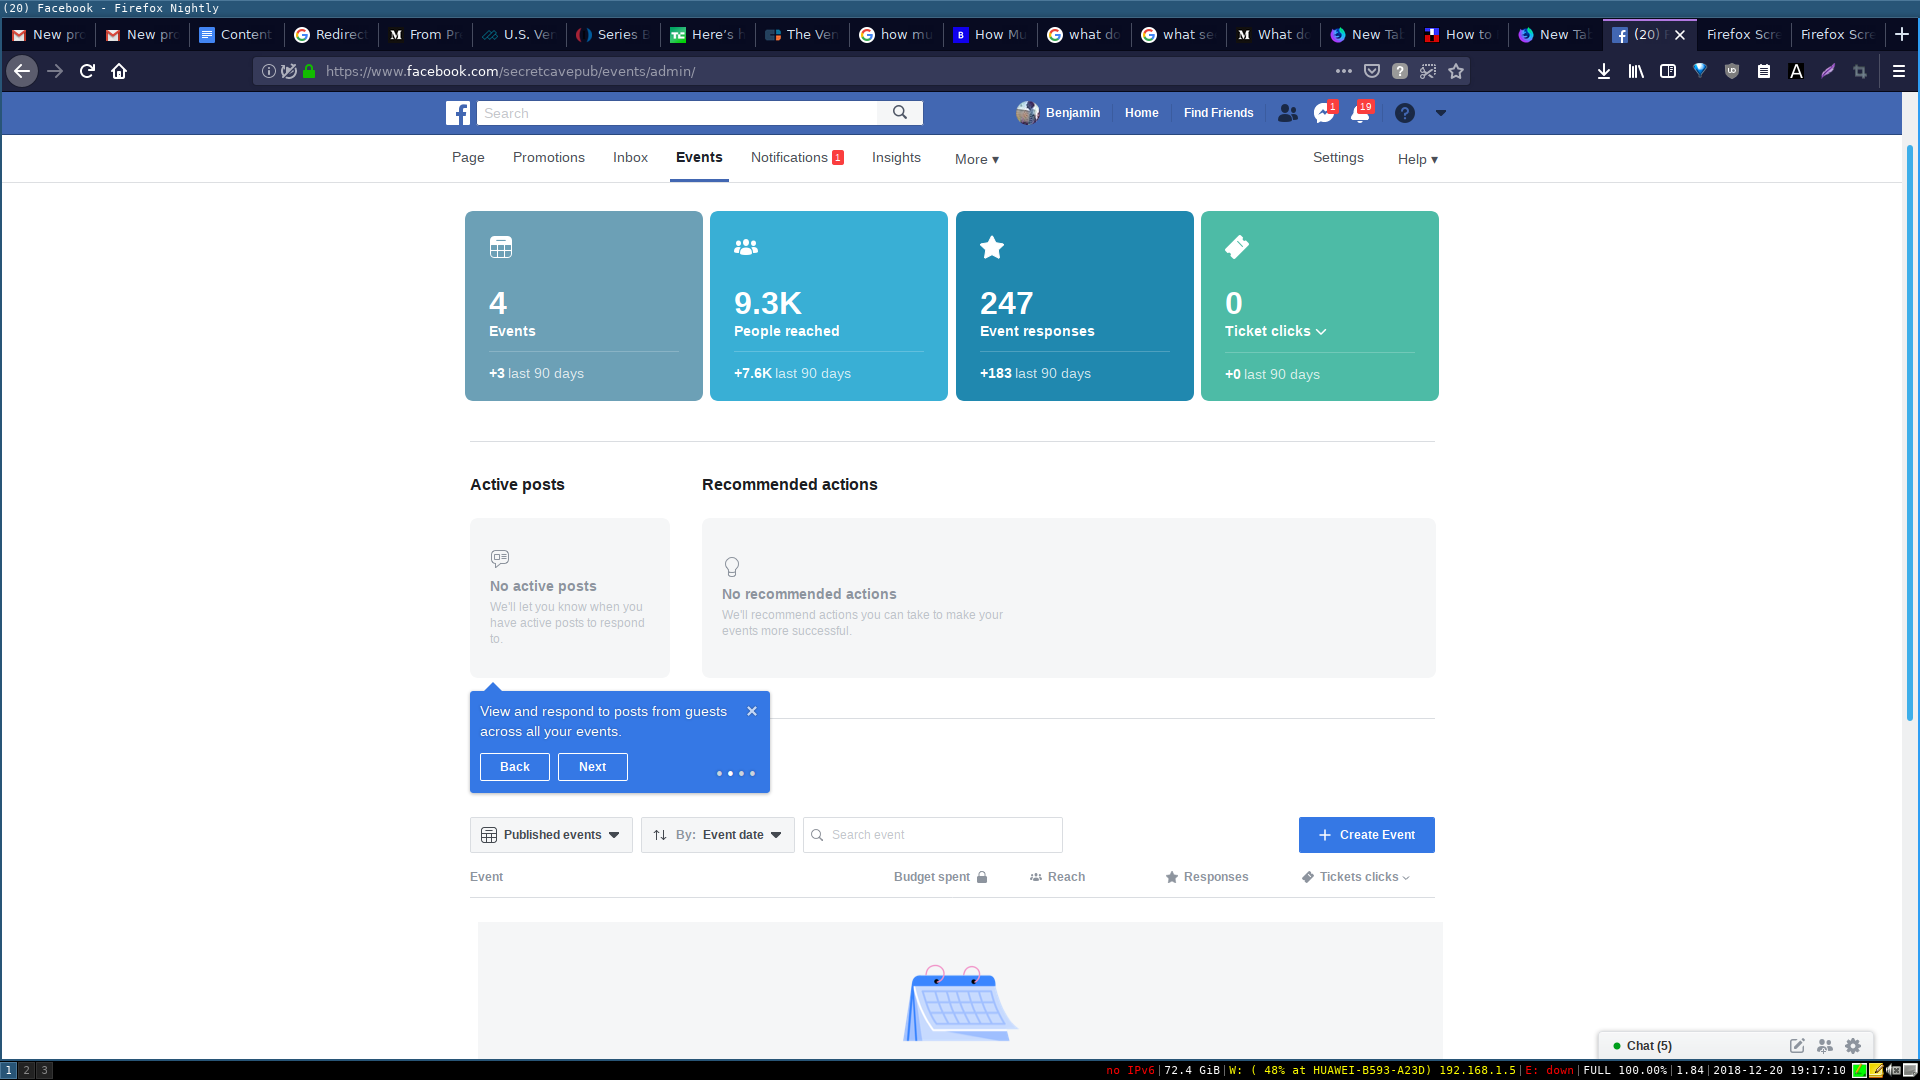
Task: Click the Facebook logo icon
Action: click(458, 113)
